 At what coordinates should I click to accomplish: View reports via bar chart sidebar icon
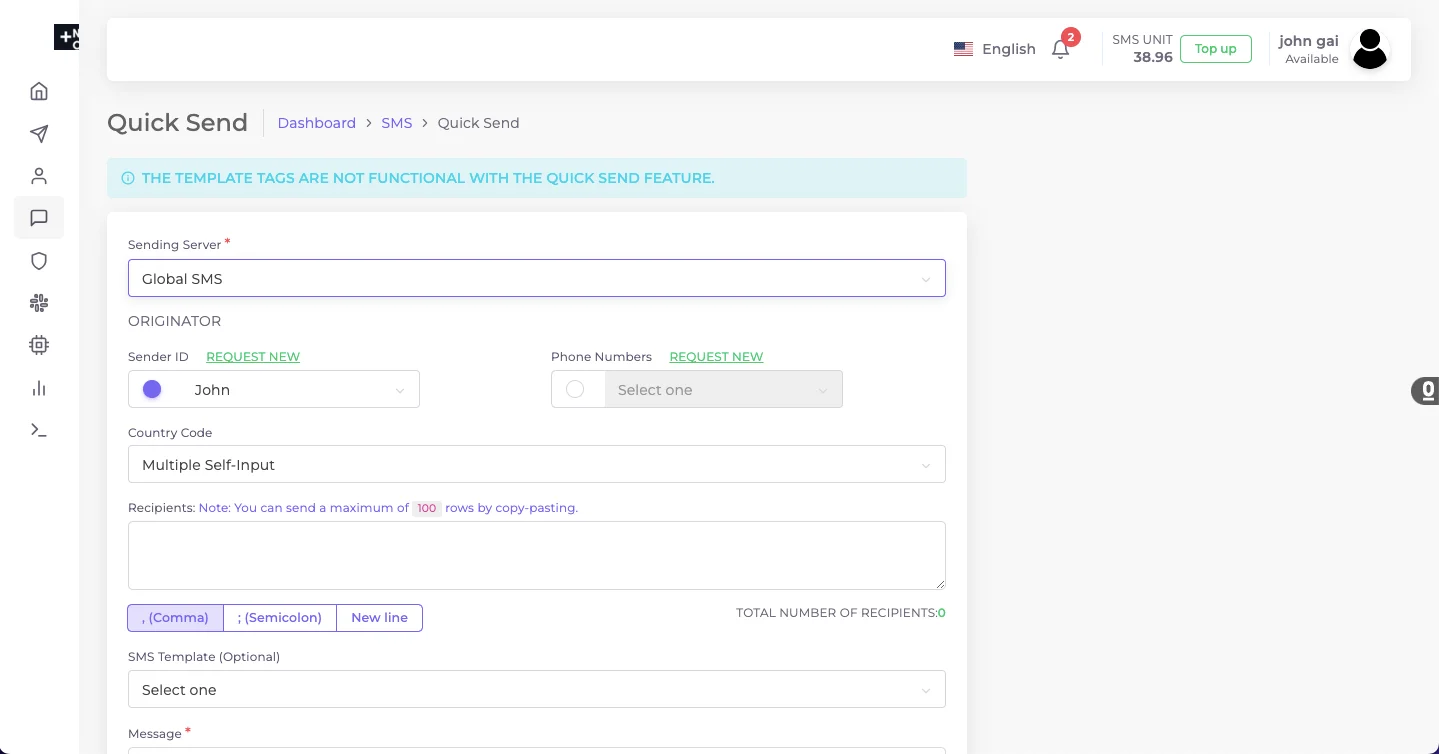click(x=39, y=388)
